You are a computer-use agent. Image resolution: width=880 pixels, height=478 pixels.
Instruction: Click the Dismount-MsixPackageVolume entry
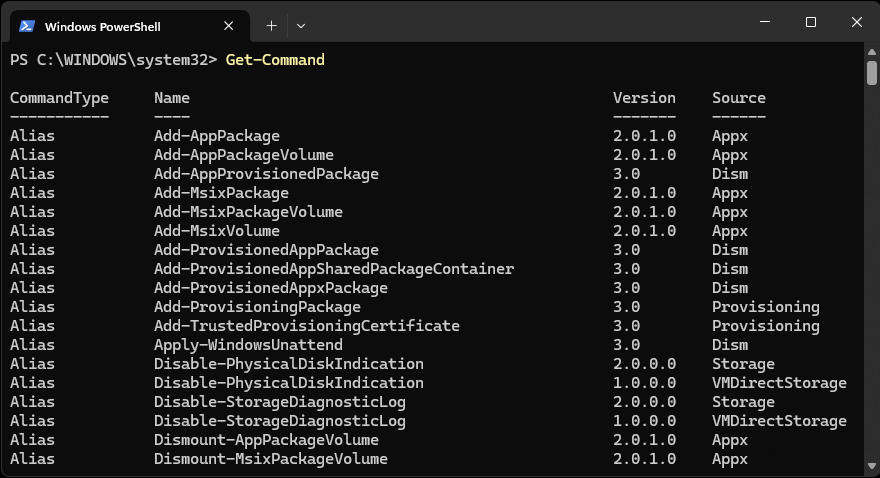271,459
